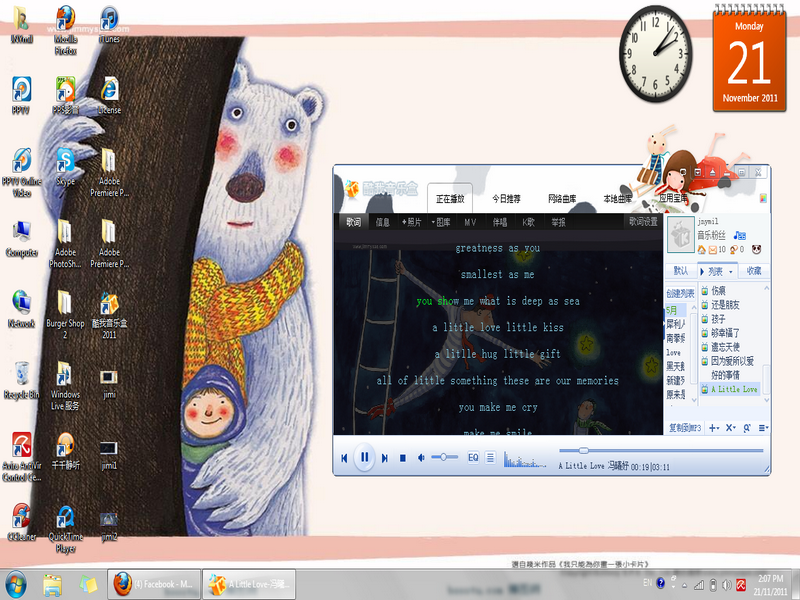Image resolution: width=800 pixels, height=600 pixels.
Task: Open the Mozilla Firefox desktop icon
Action: coord(65,31)
